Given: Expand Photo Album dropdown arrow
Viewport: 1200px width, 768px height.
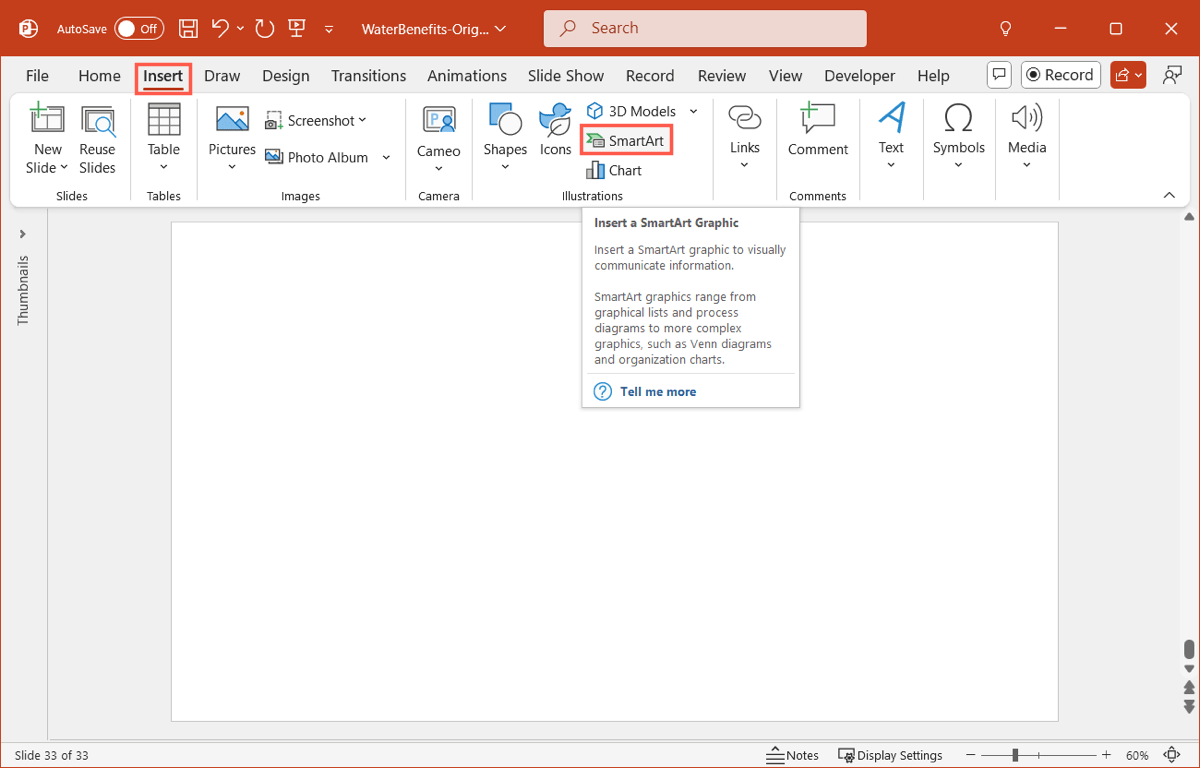Looking at the screenshot, I should pyautogui.click(x=386, y=157).
